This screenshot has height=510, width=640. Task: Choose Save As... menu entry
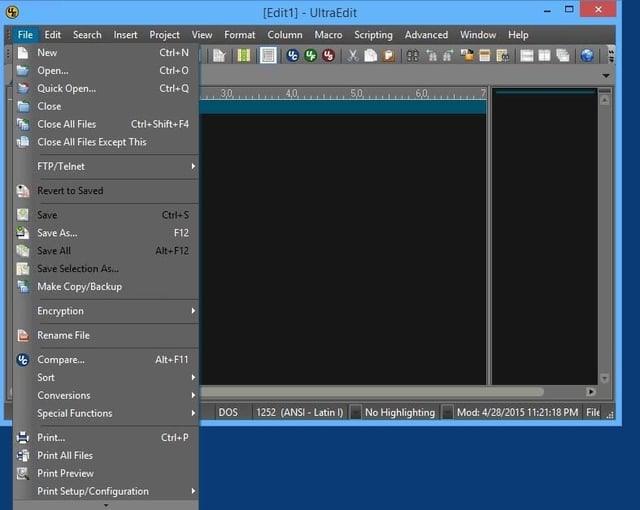106,233
